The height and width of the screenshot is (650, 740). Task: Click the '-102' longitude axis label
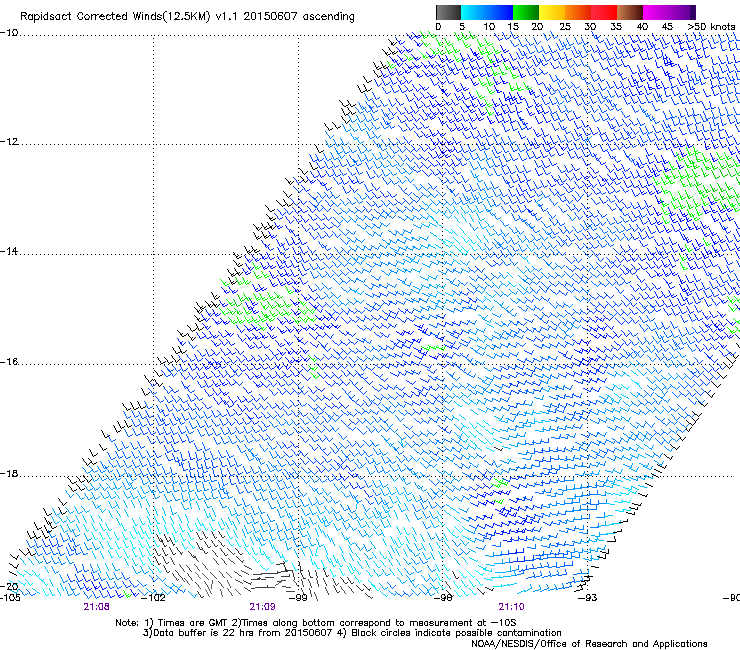point(153,597)
